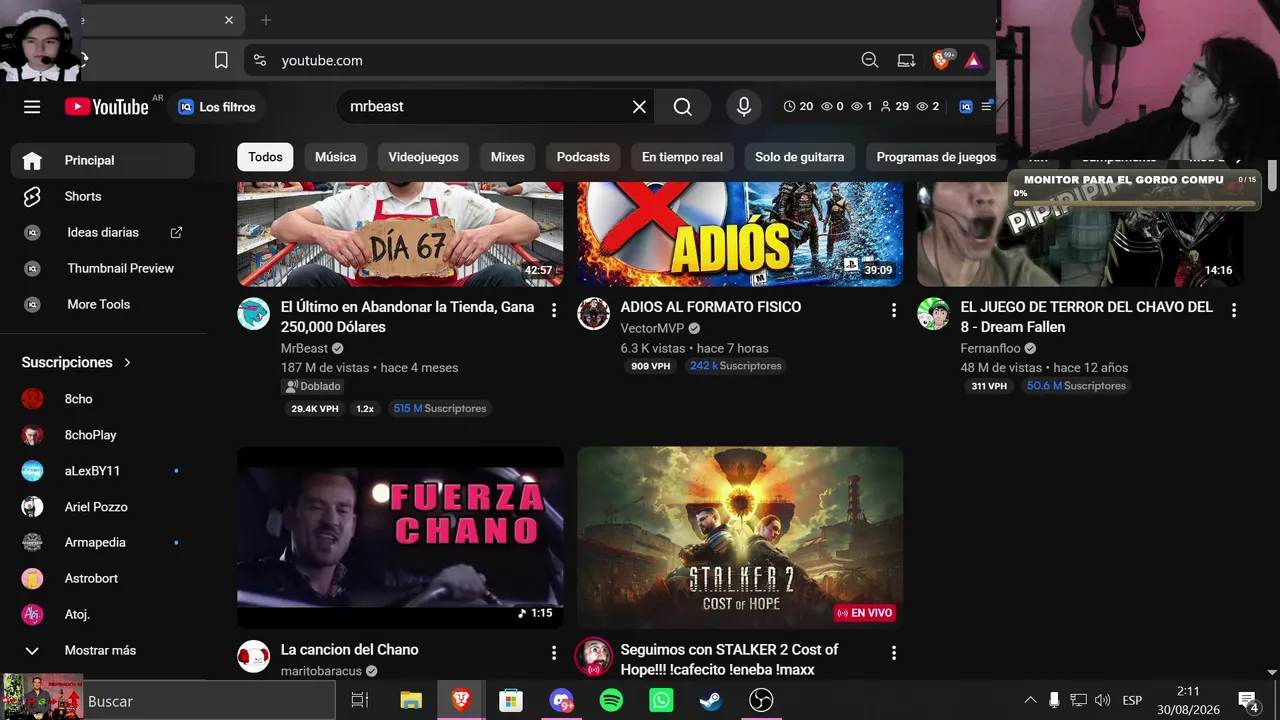Open options for the MrBeast tienda video
The height and width of the screenshot is (720, 1280).
[x=554, y=310]
